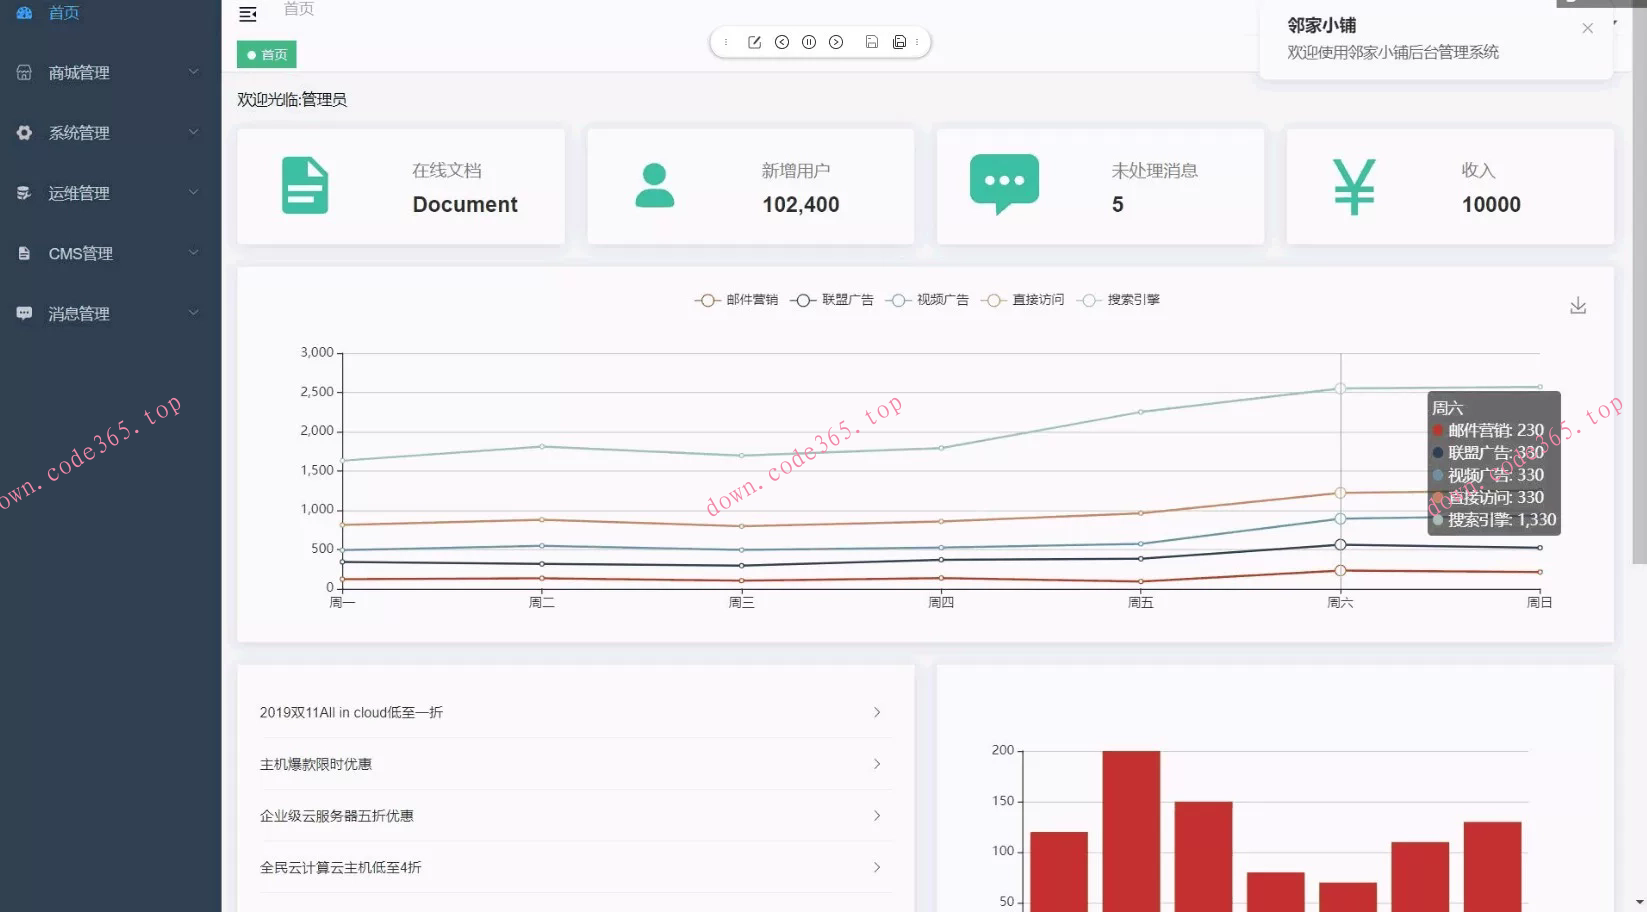Expand the CMS管理 sidebar menu
Image resolution: width=1647 pixels, height=912 pixels.
pyautogui.click(x=110, y=253)
